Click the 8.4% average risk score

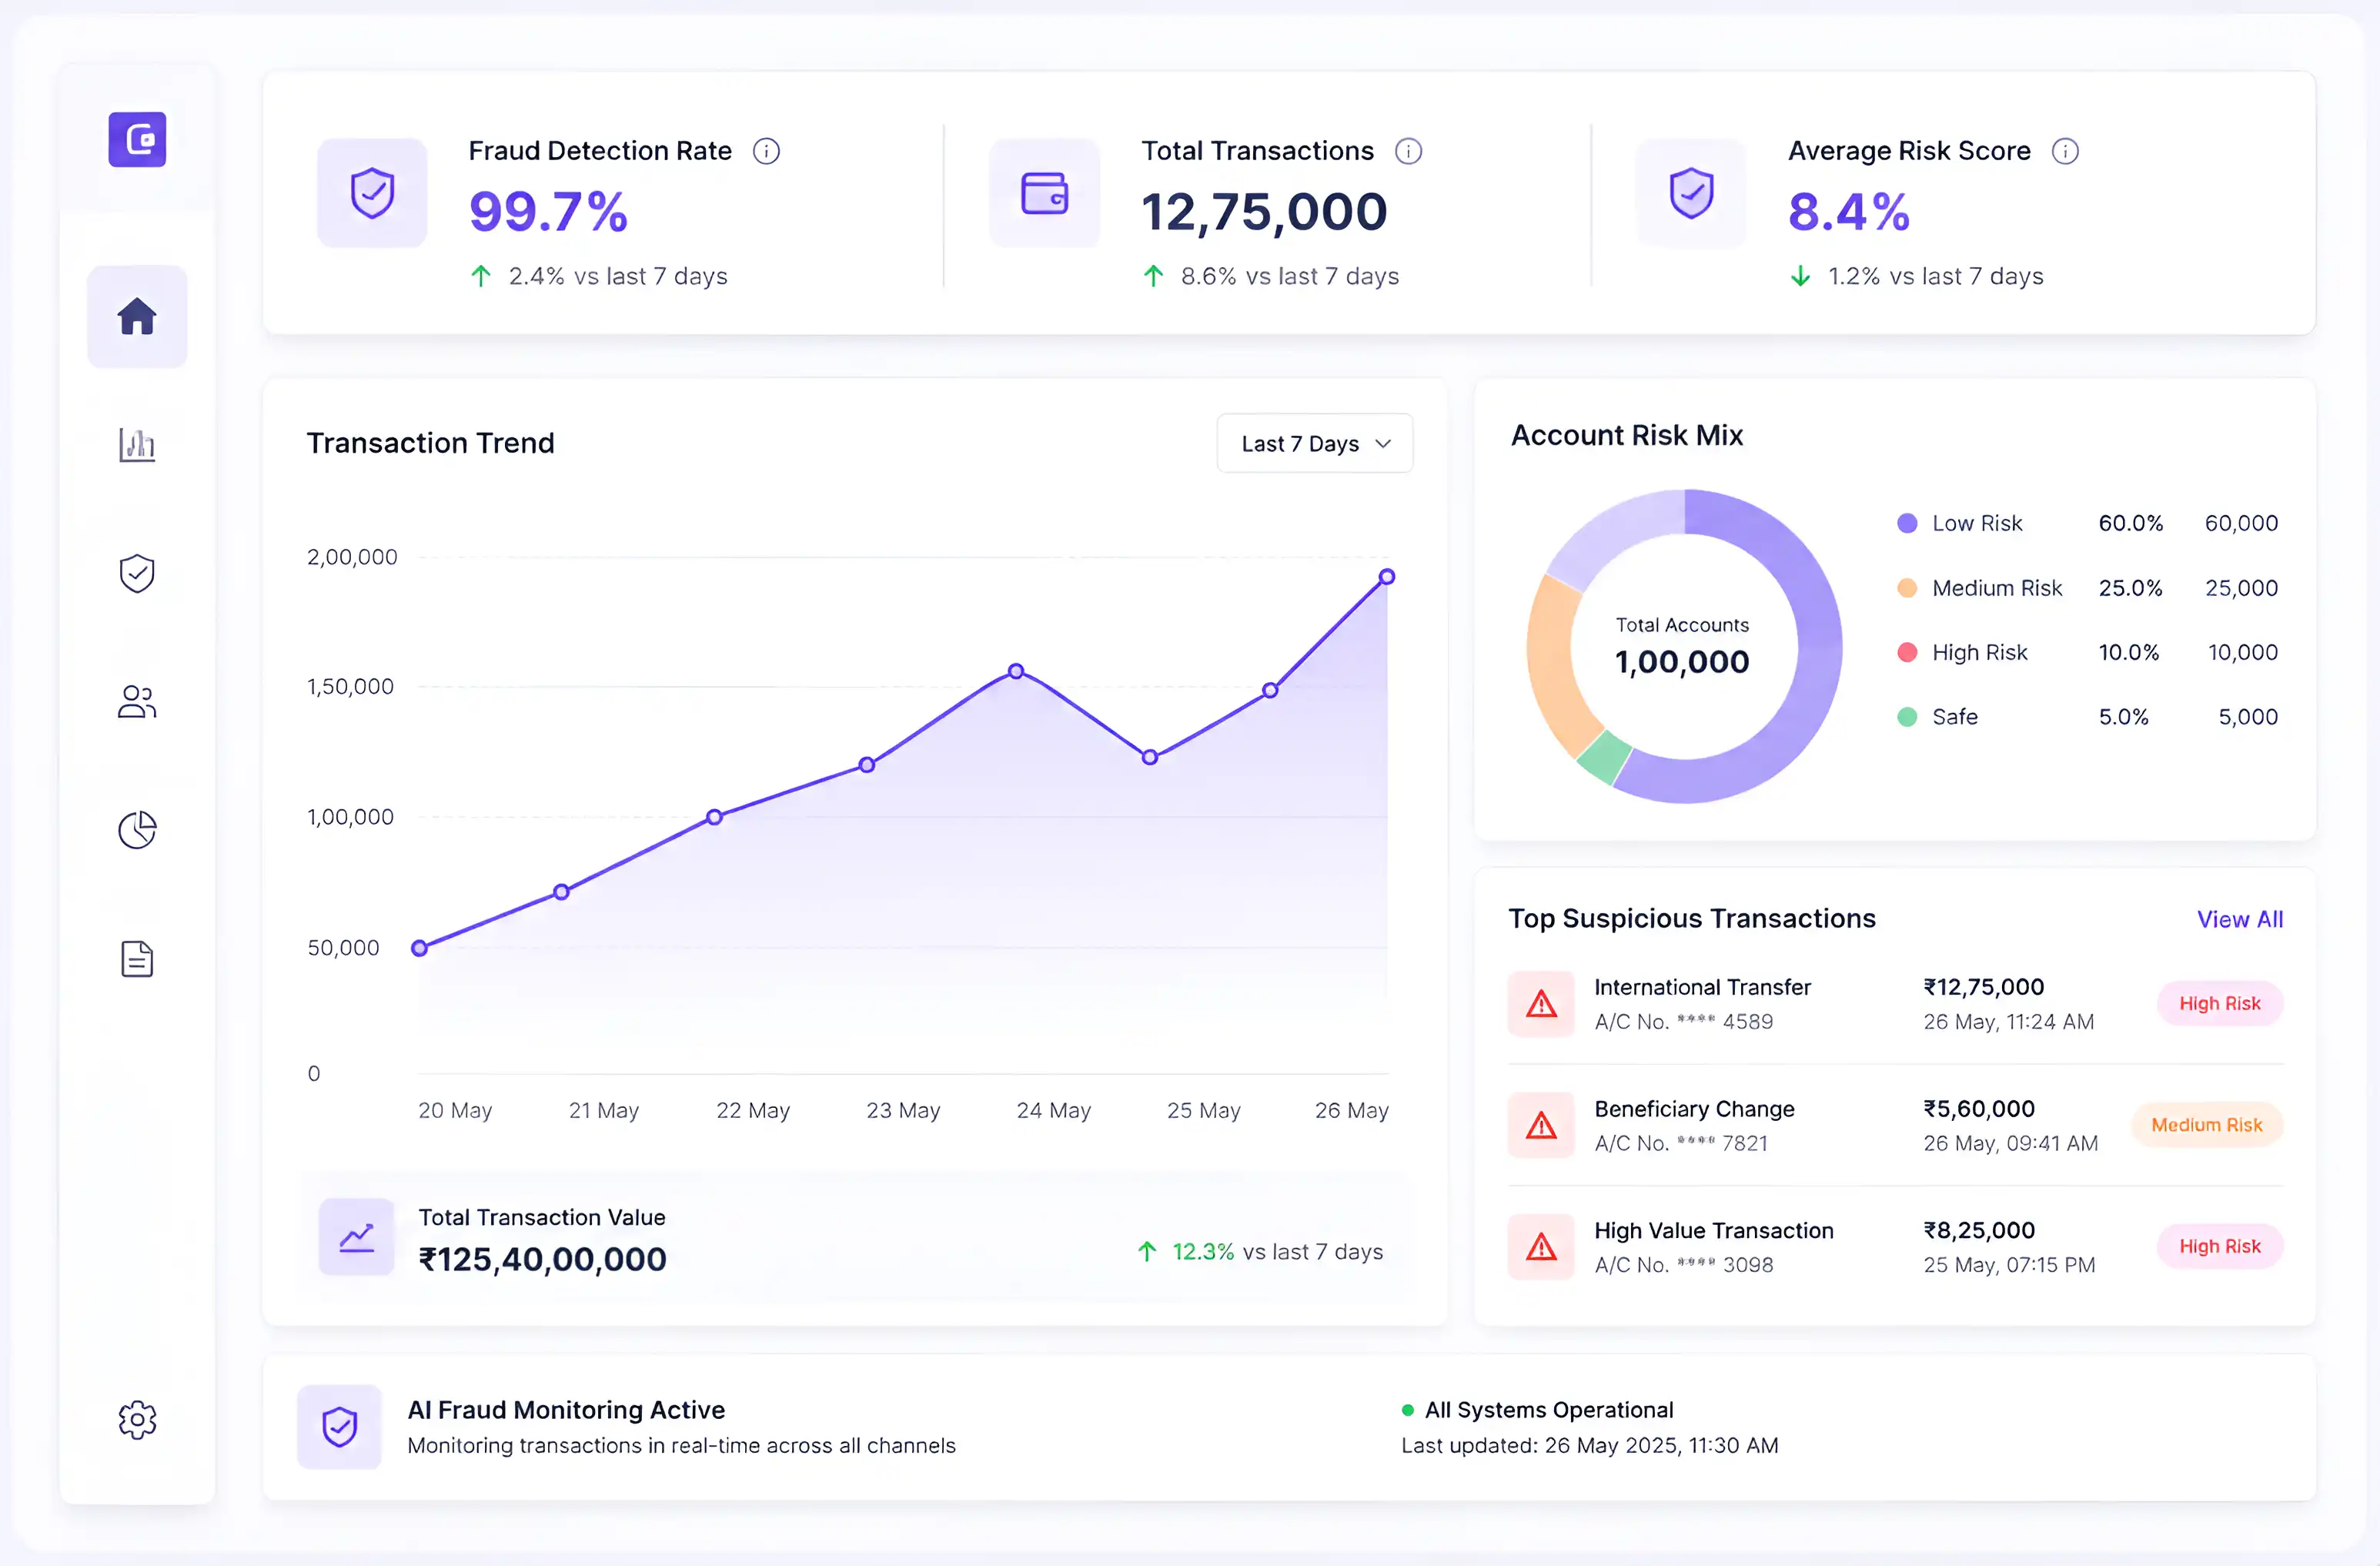[x=1848, y=212]
